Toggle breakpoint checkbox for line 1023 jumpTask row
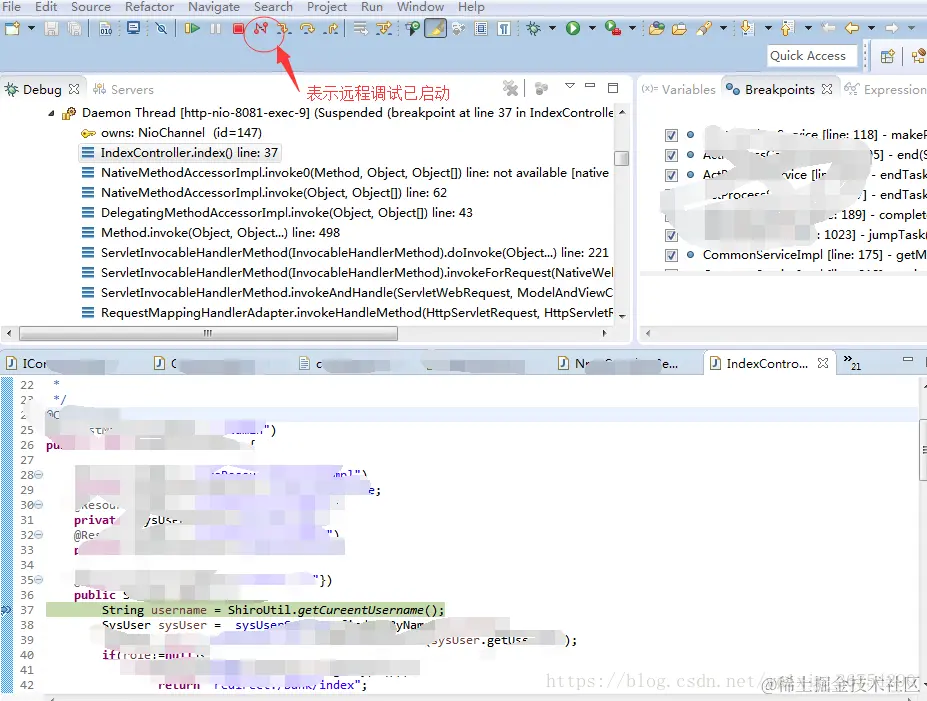The height and width of the screenshot is (701, 927). 671,235
